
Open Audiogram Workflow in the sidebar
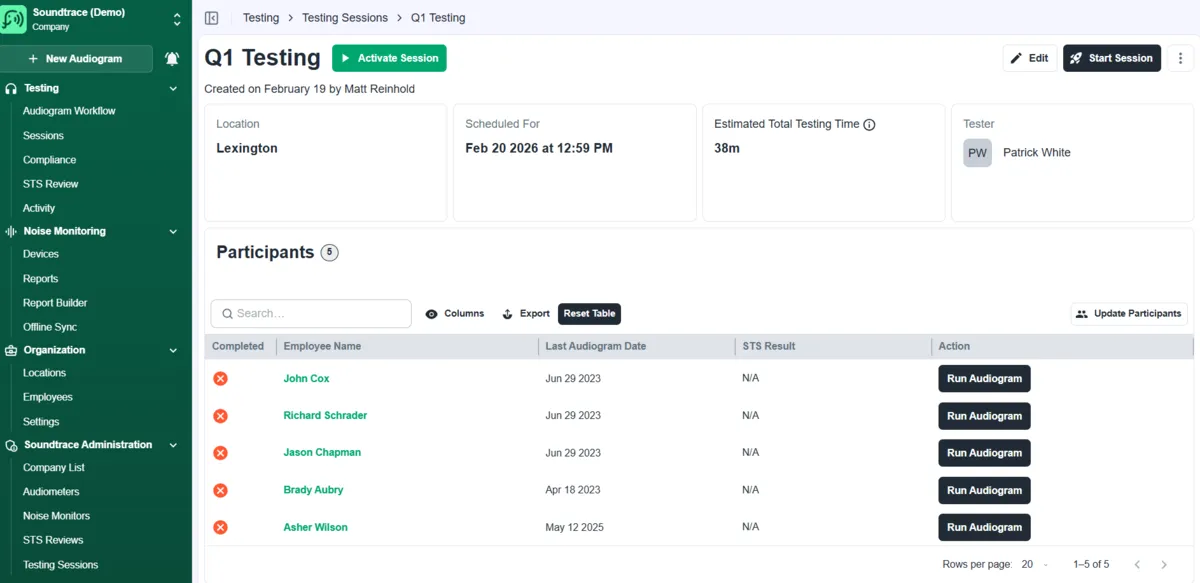coord(69,111)
